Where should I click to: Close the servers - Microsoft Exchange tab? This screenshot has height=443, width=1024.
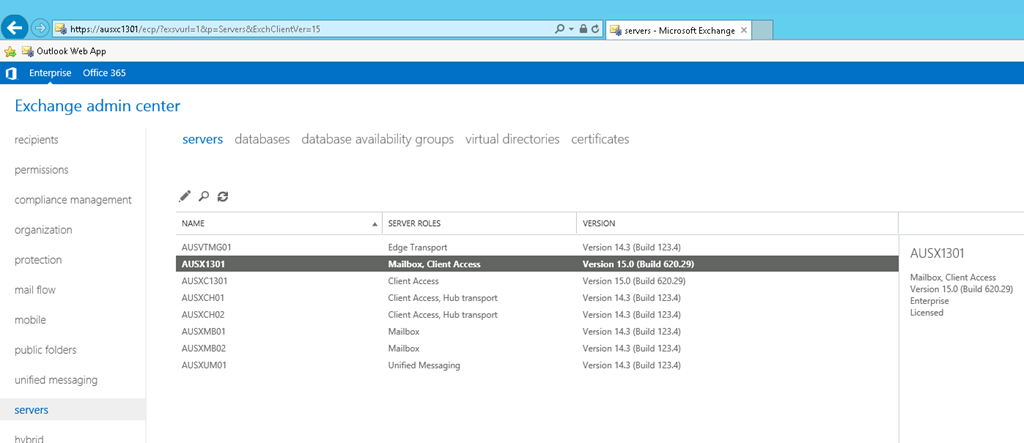click(744, 31)
